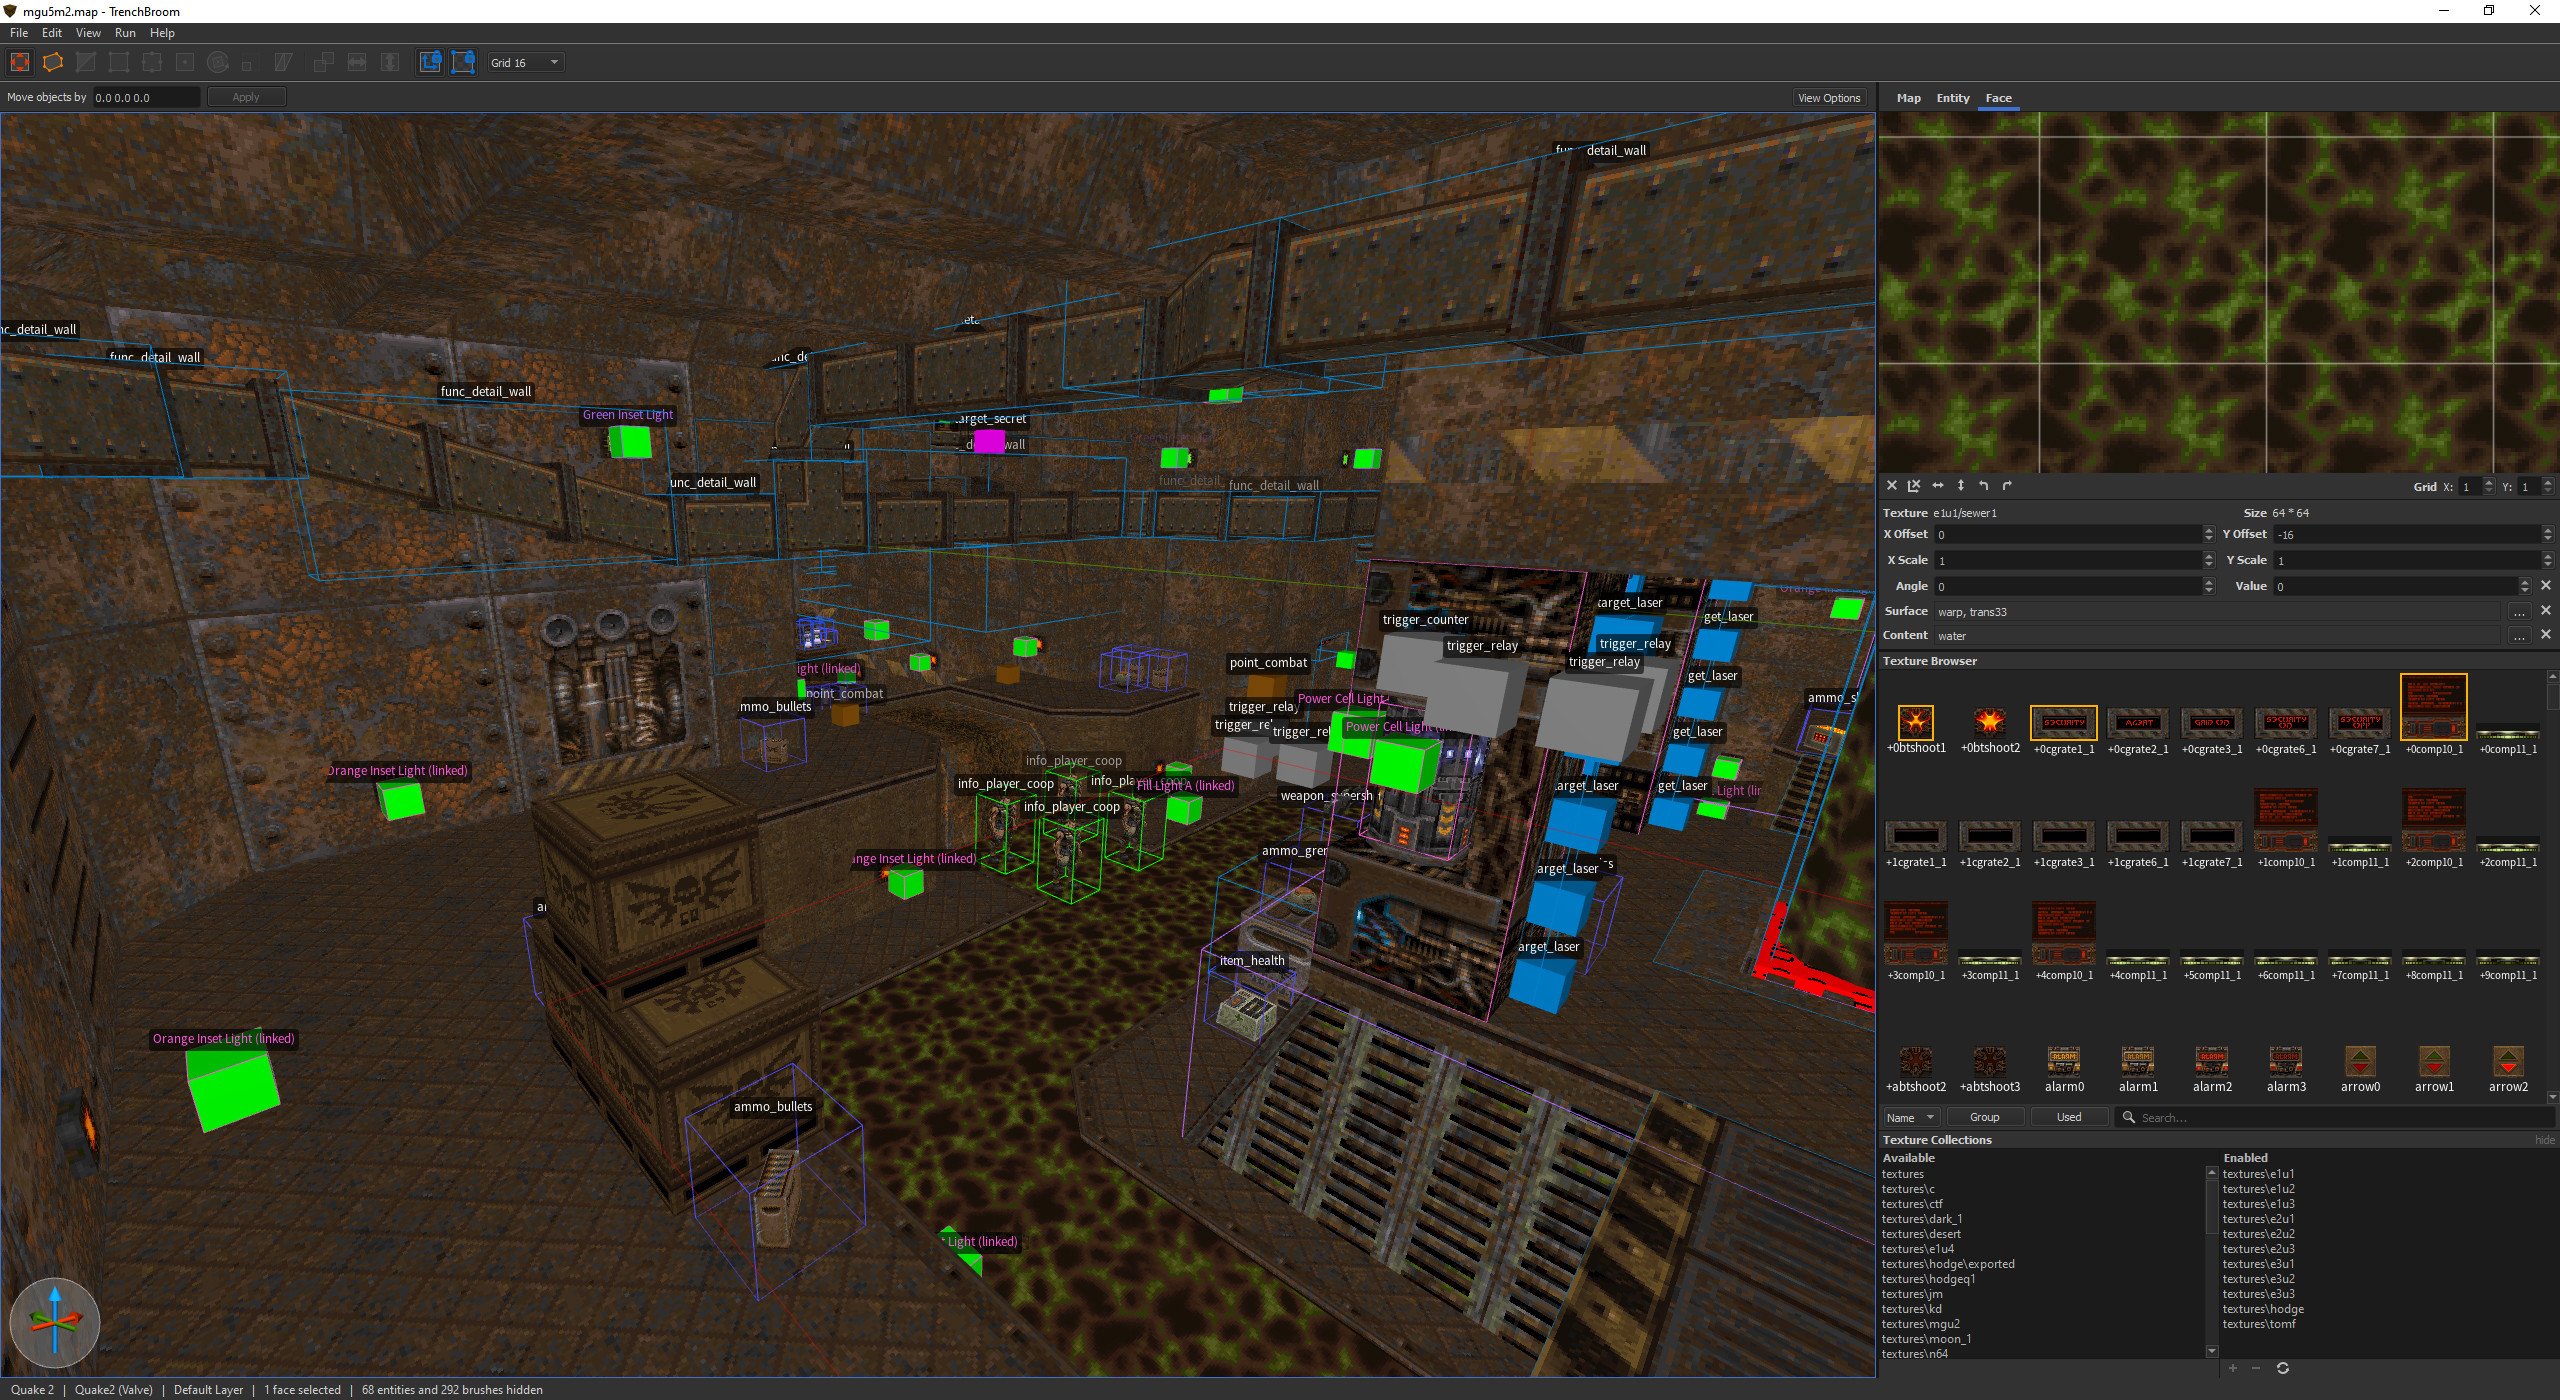Click the duplicate objects icon
The width and height of the screenshot is (2560, 1400).
tap(323, 62)
